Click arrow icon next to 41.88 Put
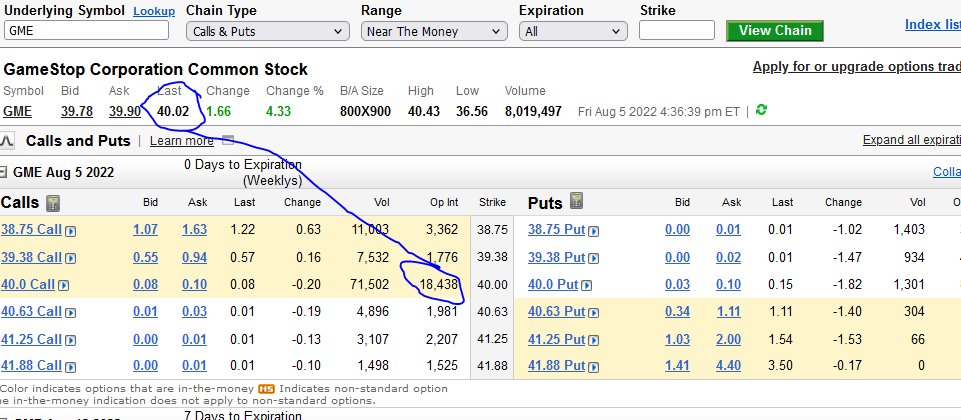Image resolution: width=961 pixels, height=420 pixels. click(594, 367)
